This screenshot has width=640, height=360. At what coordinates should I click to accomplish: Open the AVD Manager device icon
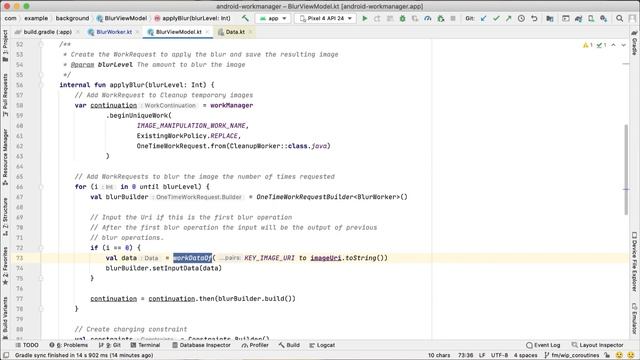[591, 18]
